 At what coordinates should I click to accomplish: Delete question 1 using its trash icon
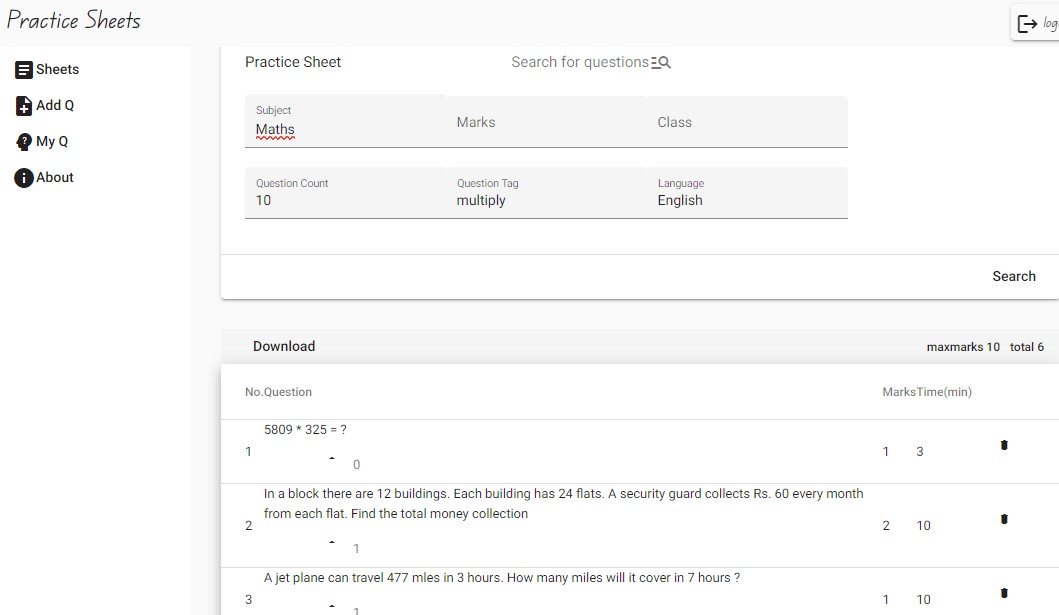[1004, 445]
